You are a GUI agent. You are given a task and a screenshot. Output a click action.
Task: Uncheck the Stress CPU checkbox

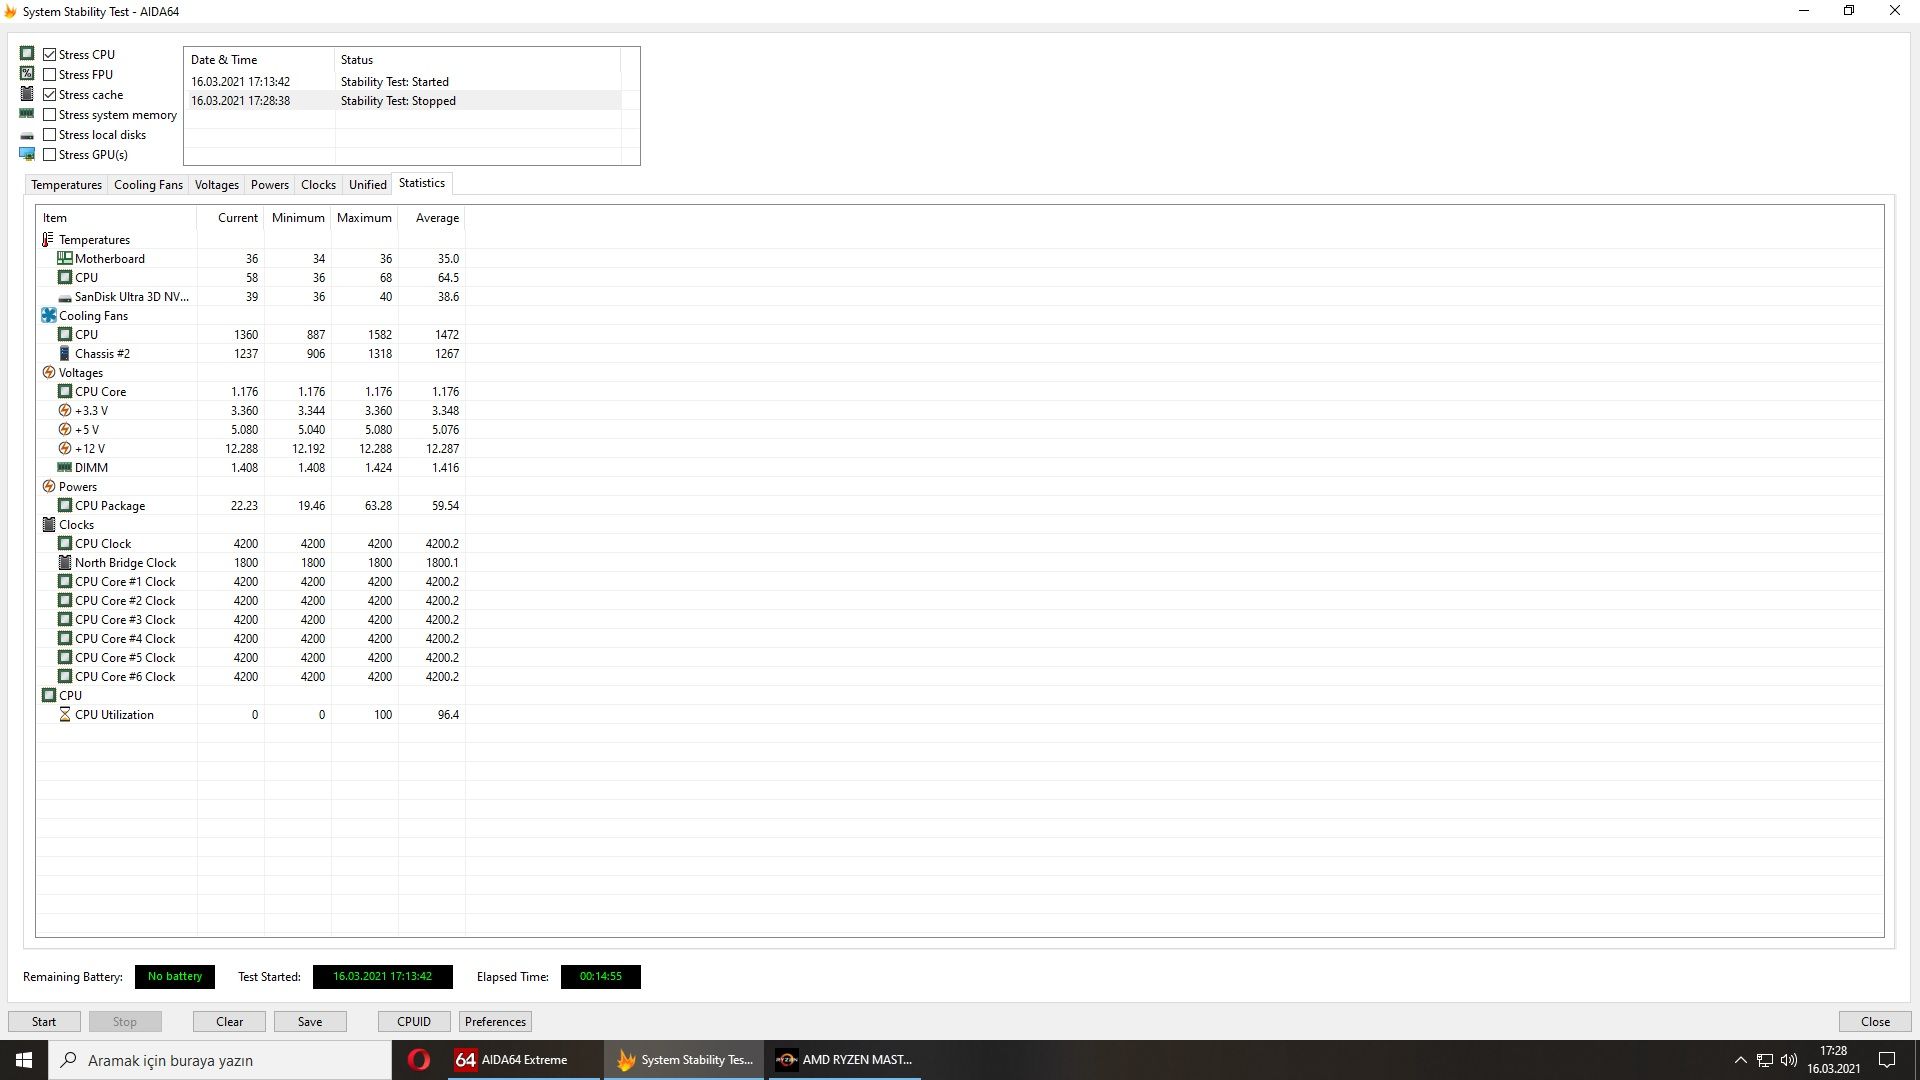[50, 55]
